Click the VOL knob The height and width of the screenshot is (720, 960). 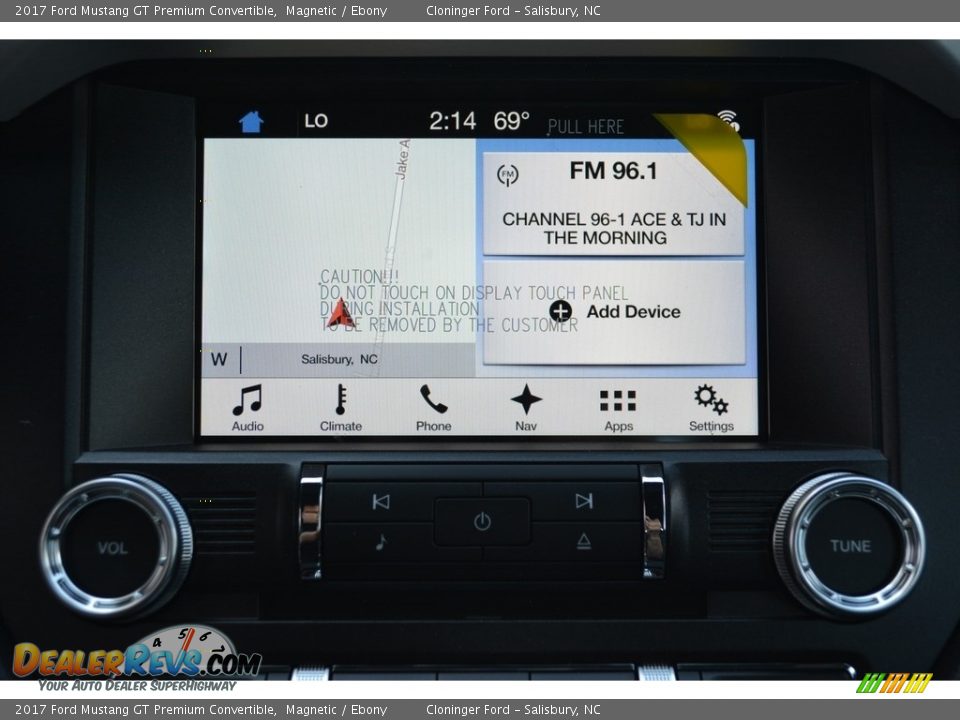coord(114,547)
